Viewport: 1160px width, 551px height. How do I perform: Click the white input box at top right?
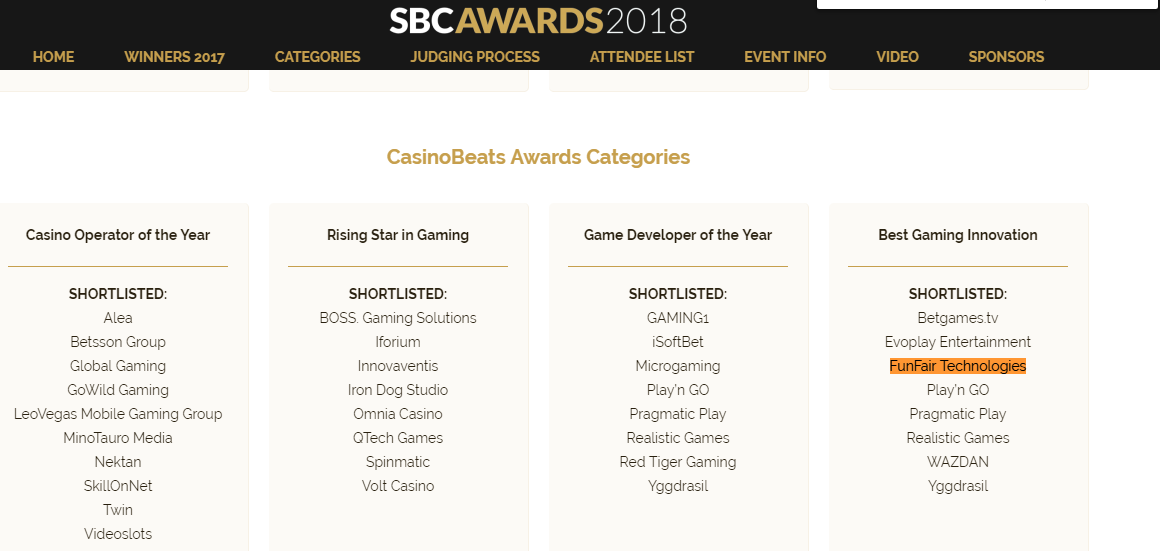pos(987,3)
